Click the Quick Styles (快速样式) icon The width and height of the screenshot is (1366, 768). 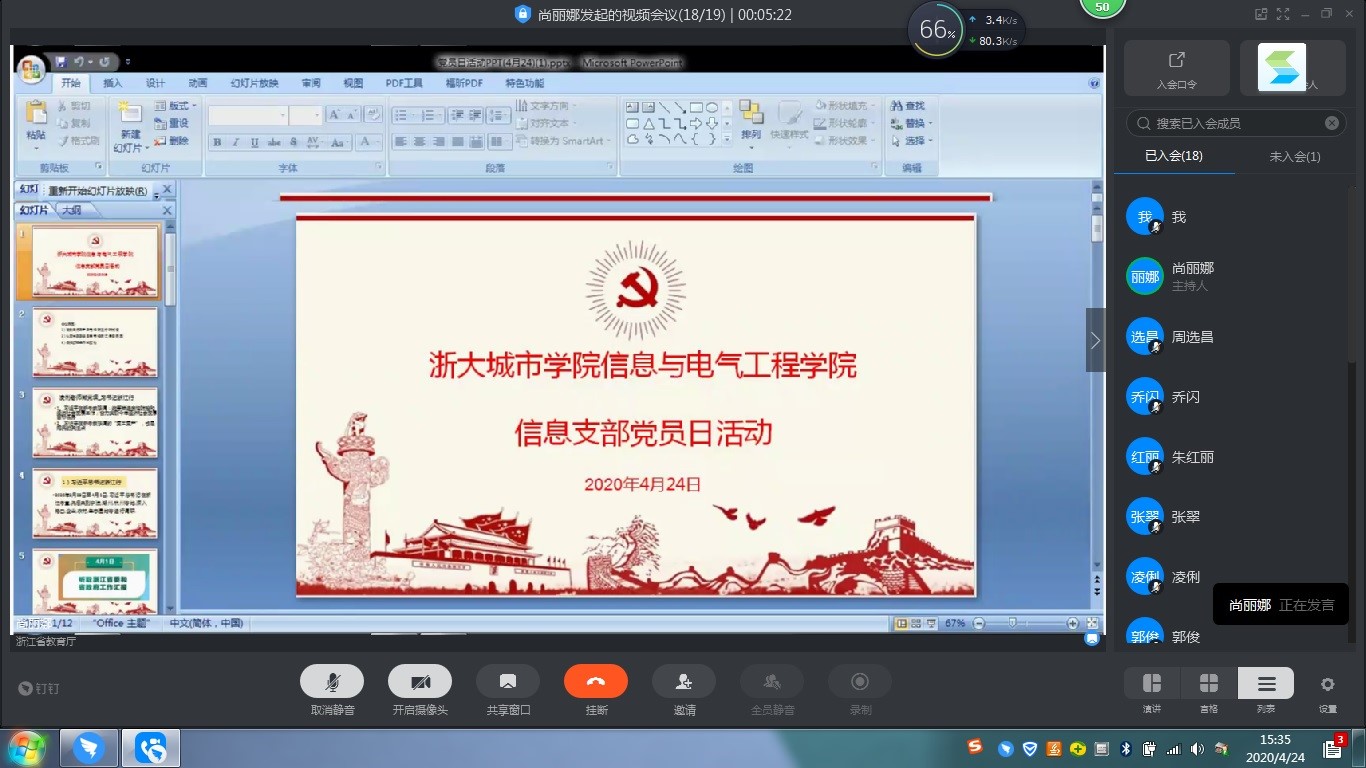pos(790,113)
